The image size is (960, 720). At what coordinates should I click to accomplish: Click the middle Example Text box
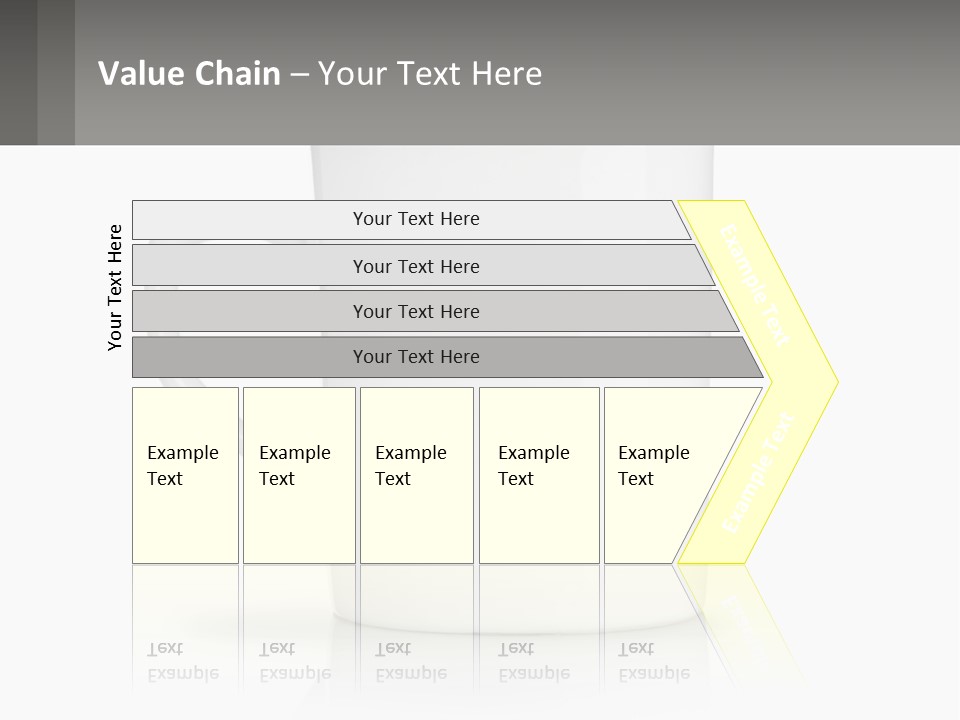416,474
